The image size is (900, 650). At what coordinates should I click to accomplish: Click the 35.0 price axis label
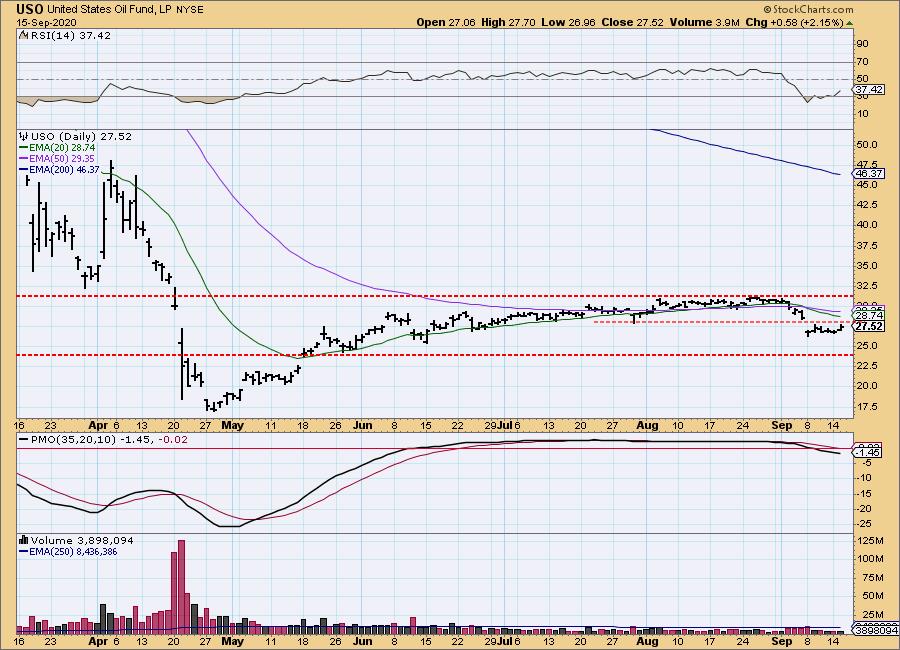coord(867,265)
